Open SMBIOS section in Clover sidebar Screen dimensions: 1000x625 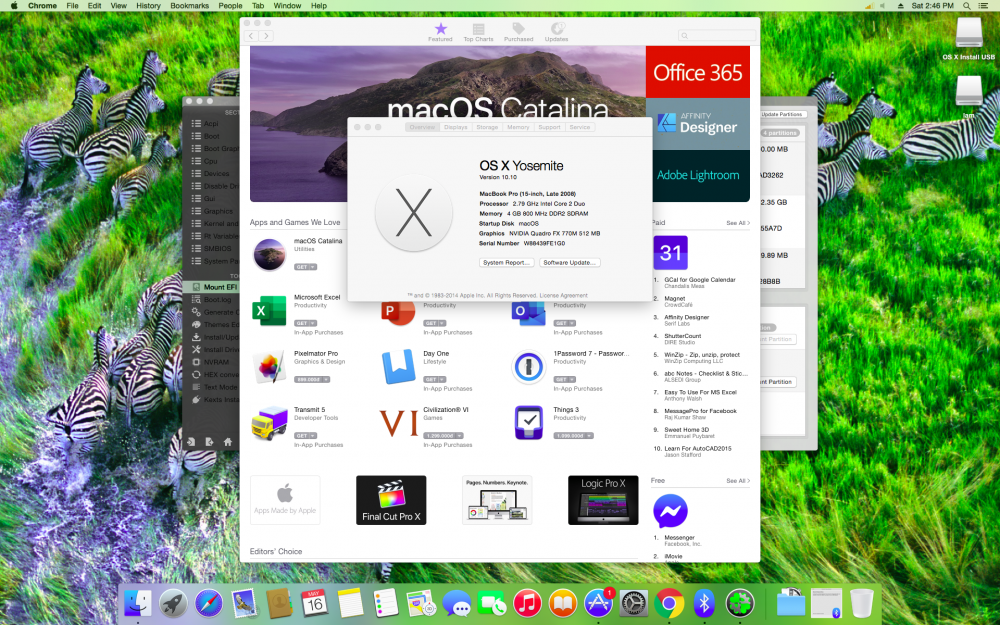[211, 249]
